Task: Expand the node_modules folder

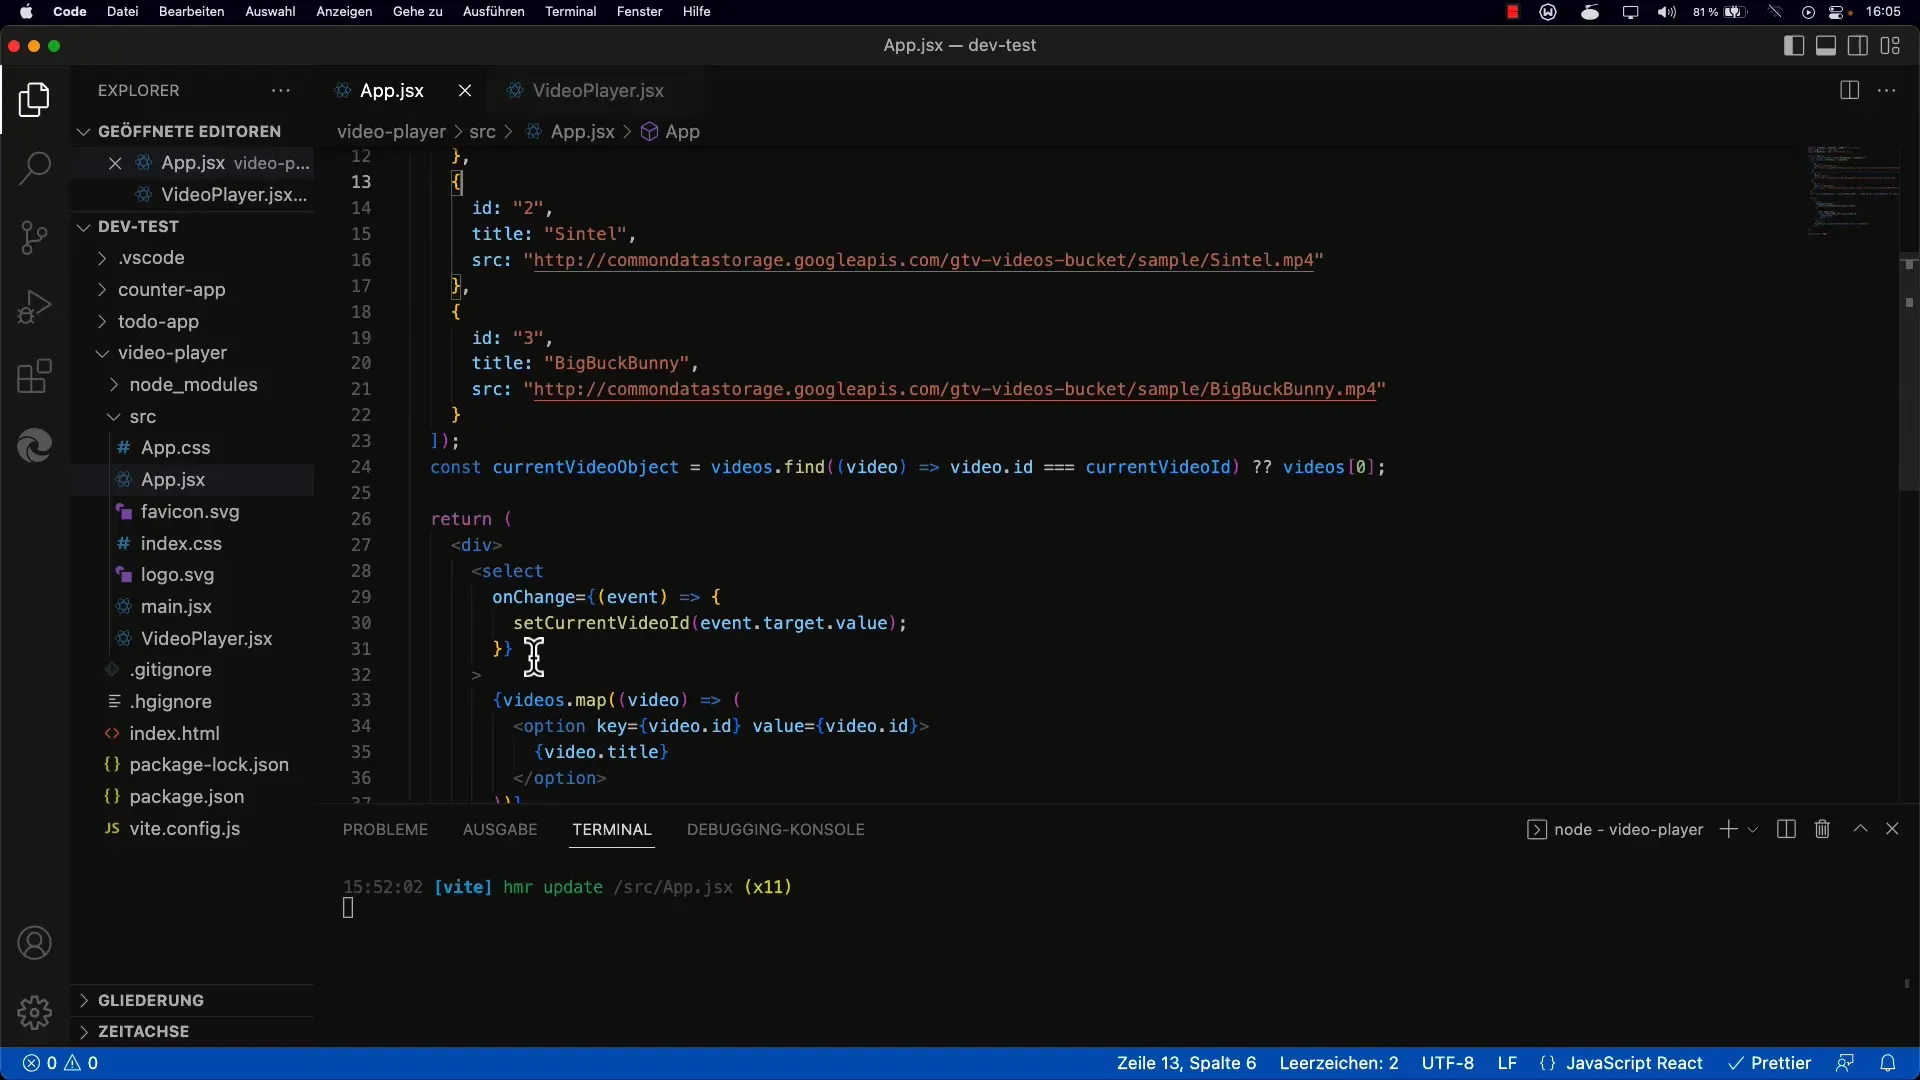Action: pos(193,385)
